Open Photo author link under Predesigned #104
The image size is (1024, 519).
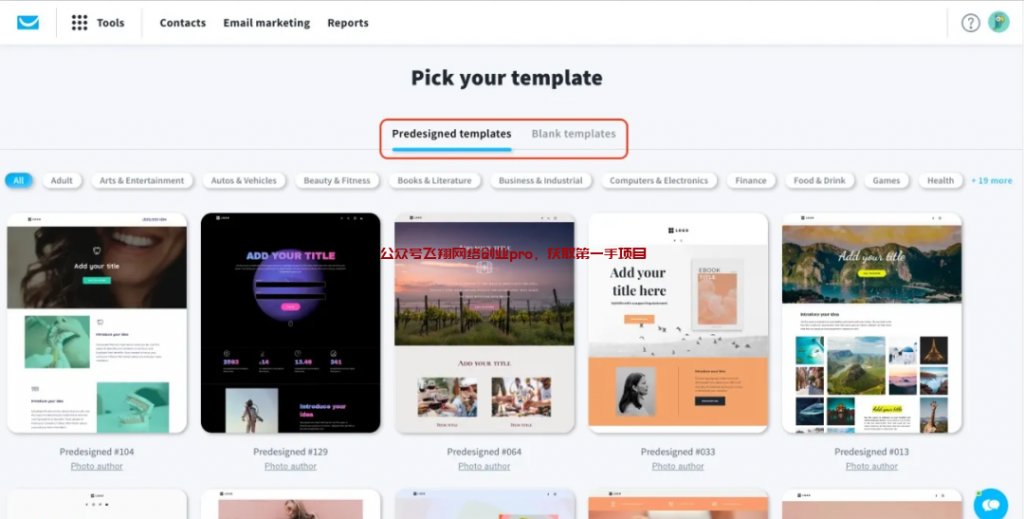tap(97, 466)
